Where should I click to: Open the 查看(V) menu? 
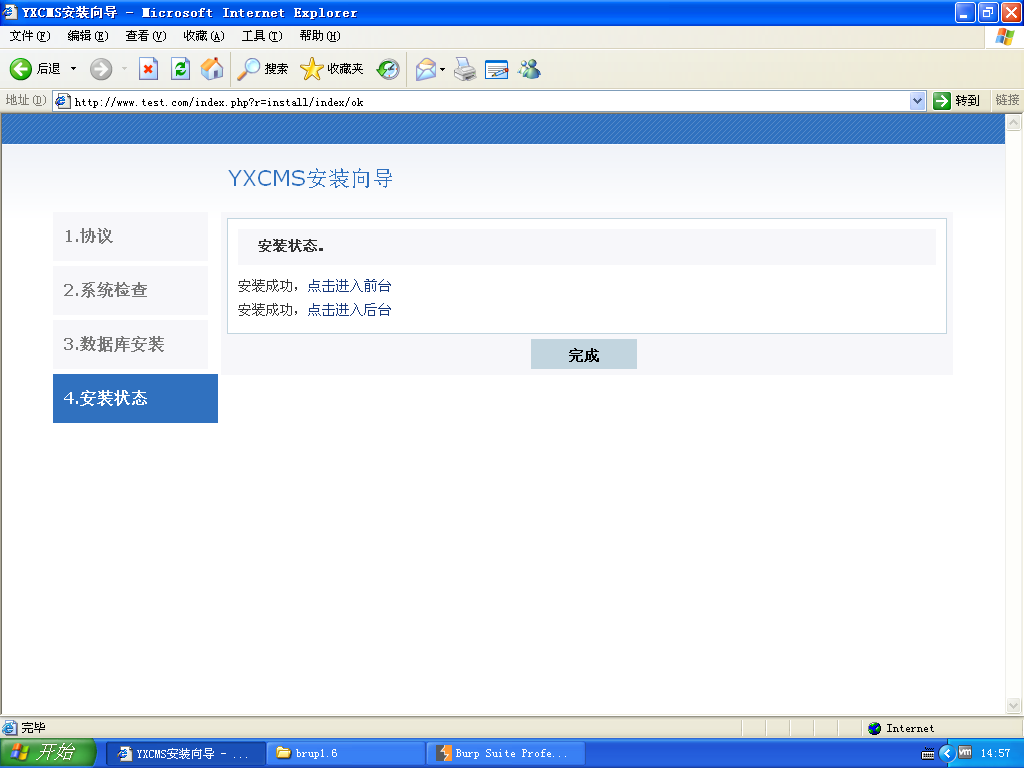(x=146, y=36)
